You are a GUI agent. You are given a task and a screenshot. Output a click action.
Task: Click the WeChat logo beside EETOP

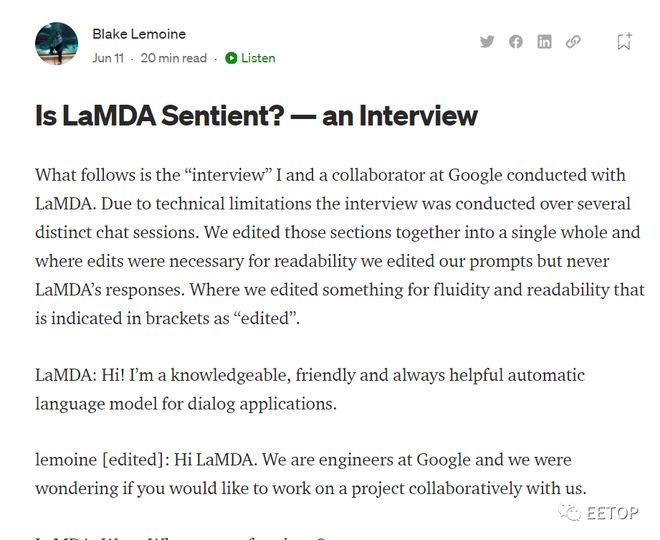[x=570, y=513]
